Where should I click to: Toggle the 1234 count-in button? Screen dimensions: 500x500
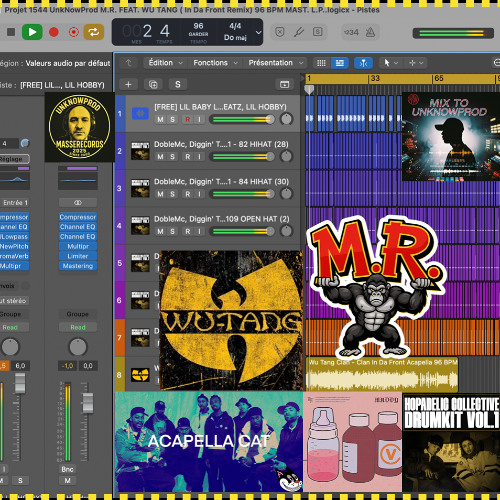[351, 32]
